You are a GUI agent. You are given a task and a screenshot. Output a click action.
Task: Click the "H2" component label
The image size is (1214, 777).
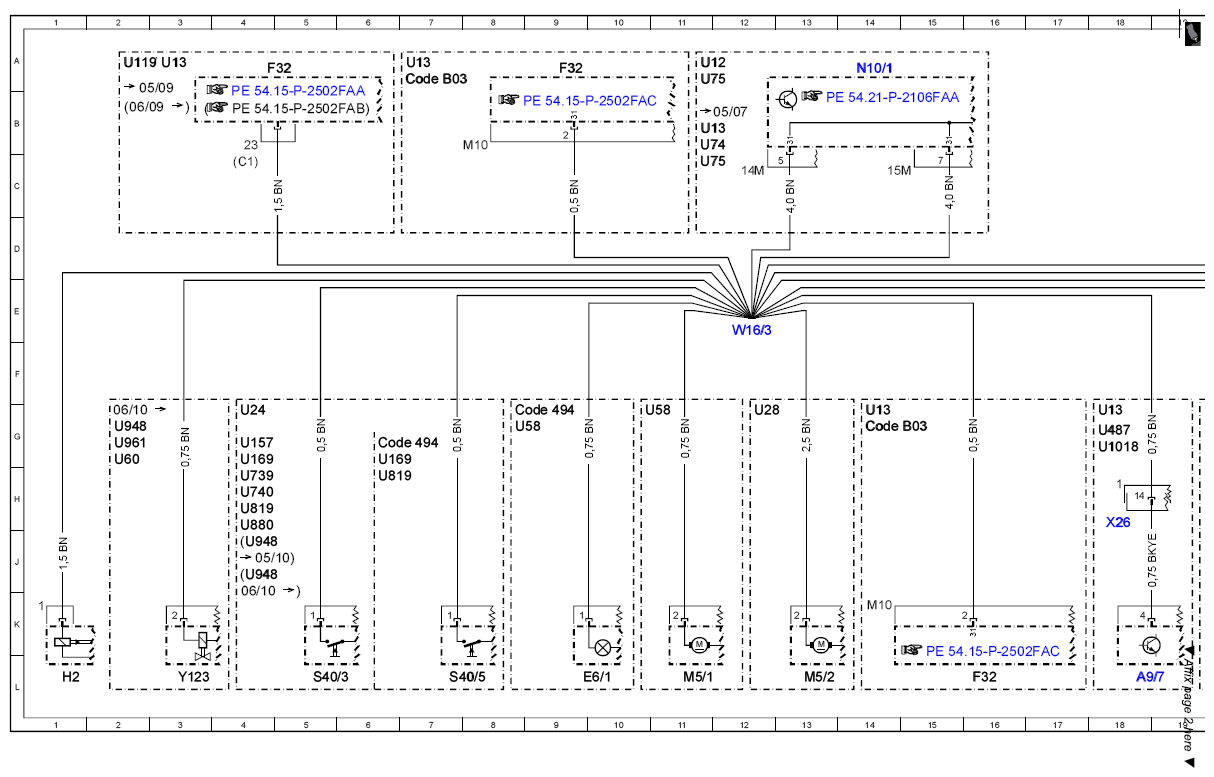pos(70,676)
